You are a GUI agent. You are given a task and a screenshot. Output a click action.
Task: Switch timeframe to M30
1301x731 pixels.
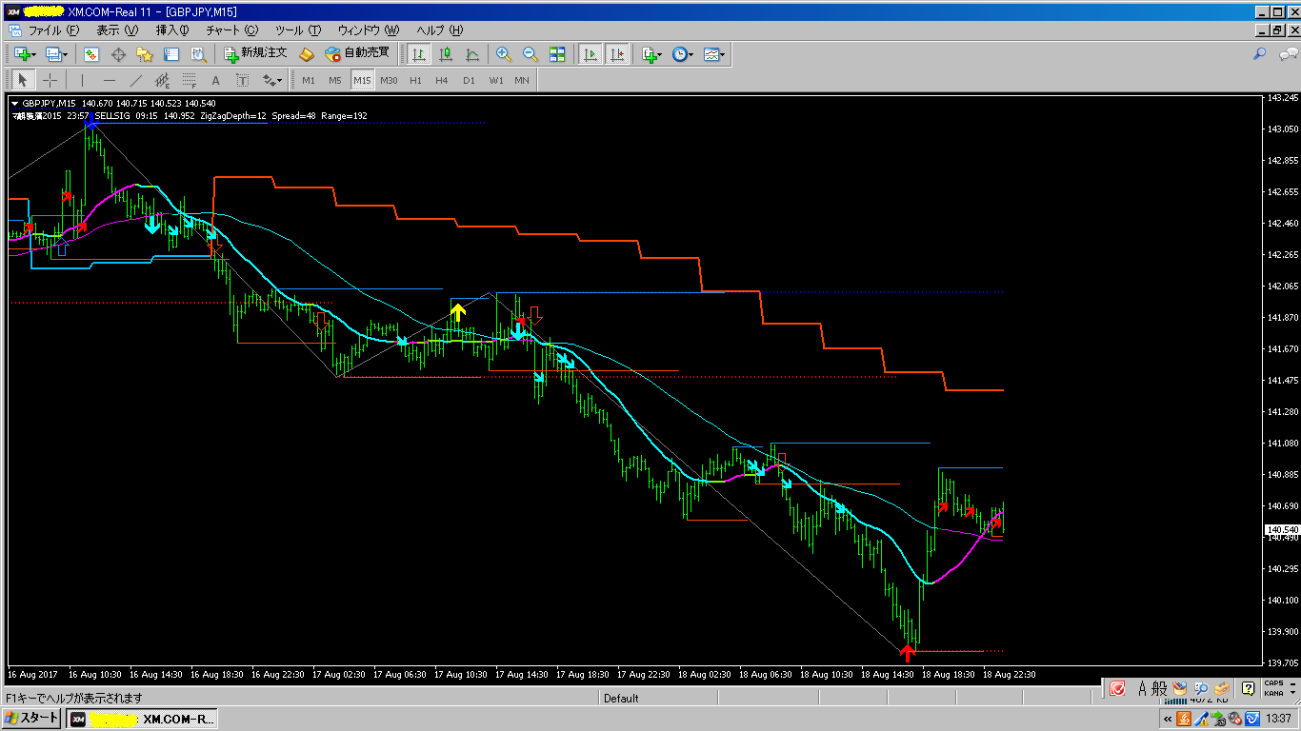click(x=388, y=80)
